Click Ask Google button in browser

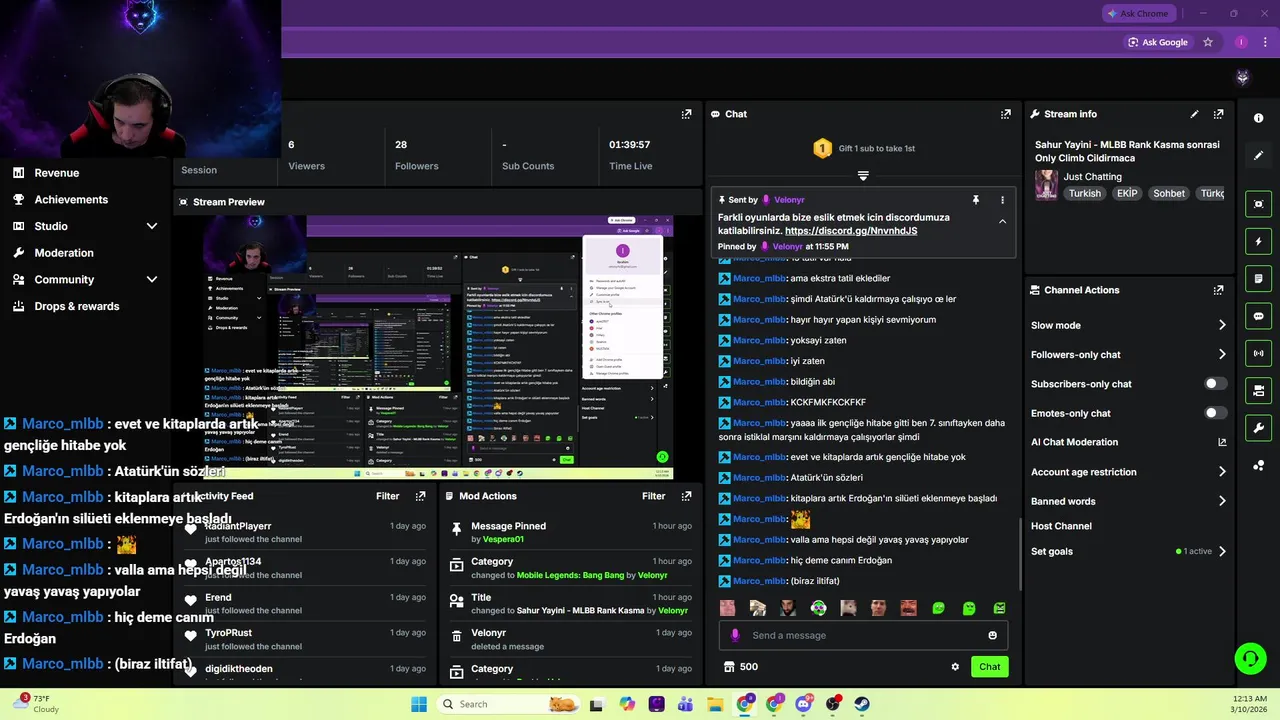[1158, 42]
